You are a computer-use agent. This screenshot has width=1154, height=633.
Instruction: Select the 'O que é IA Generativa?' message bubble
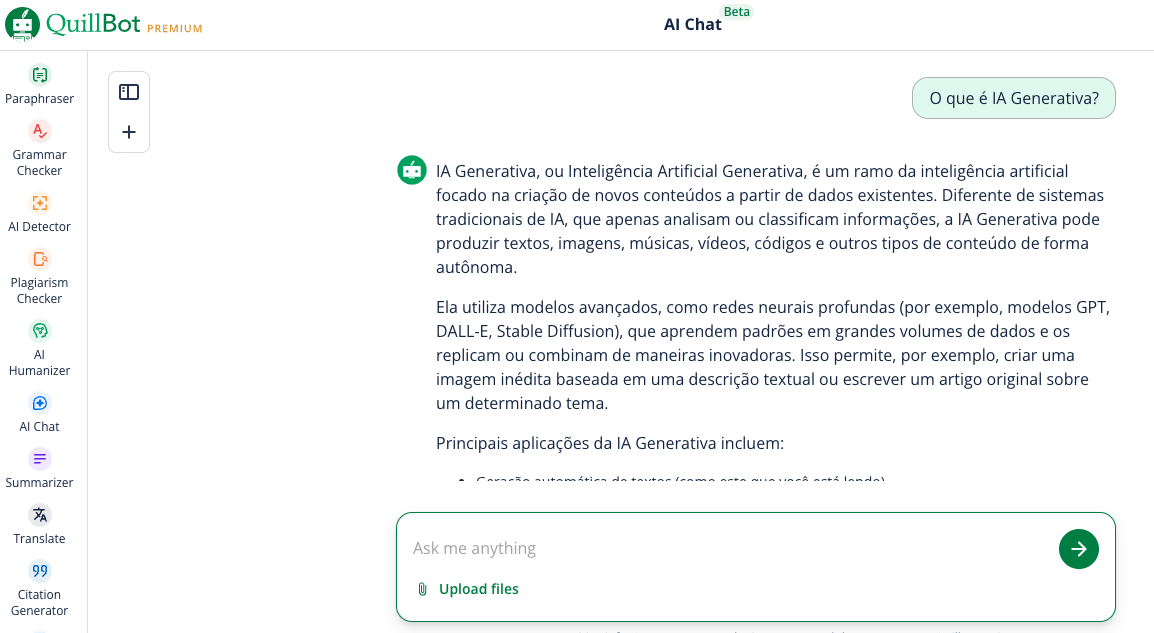click(1013, 98)
